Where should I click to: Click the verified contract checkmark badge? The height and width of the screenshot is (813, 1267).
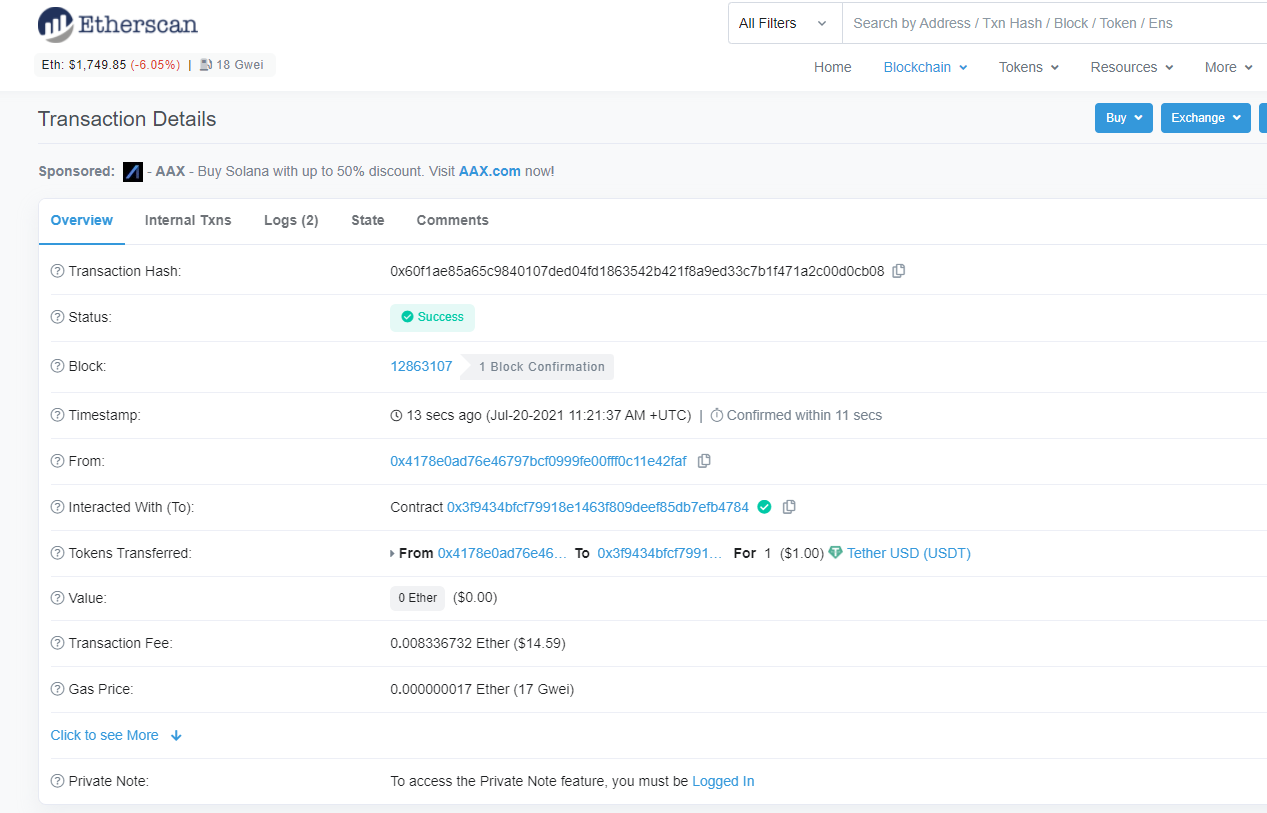(x=764, y=507)
